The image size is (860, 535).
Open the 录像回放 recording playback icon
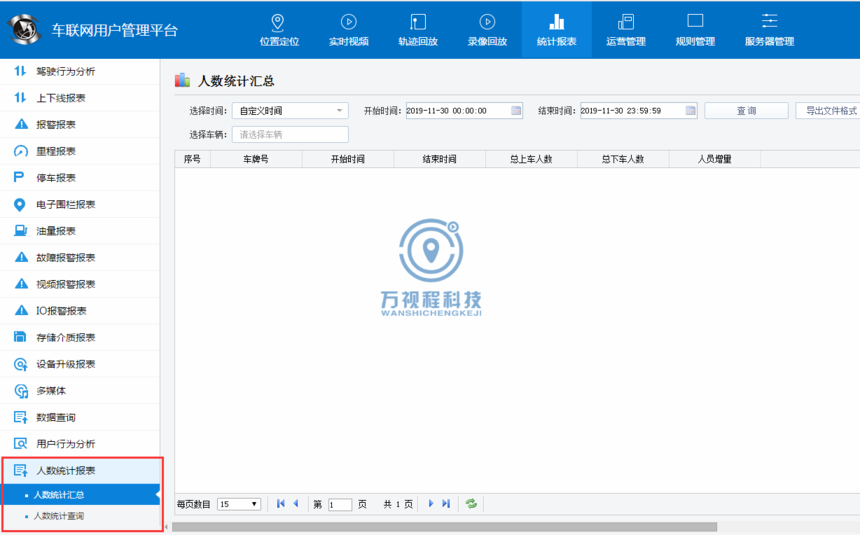(x=487, y=22)
